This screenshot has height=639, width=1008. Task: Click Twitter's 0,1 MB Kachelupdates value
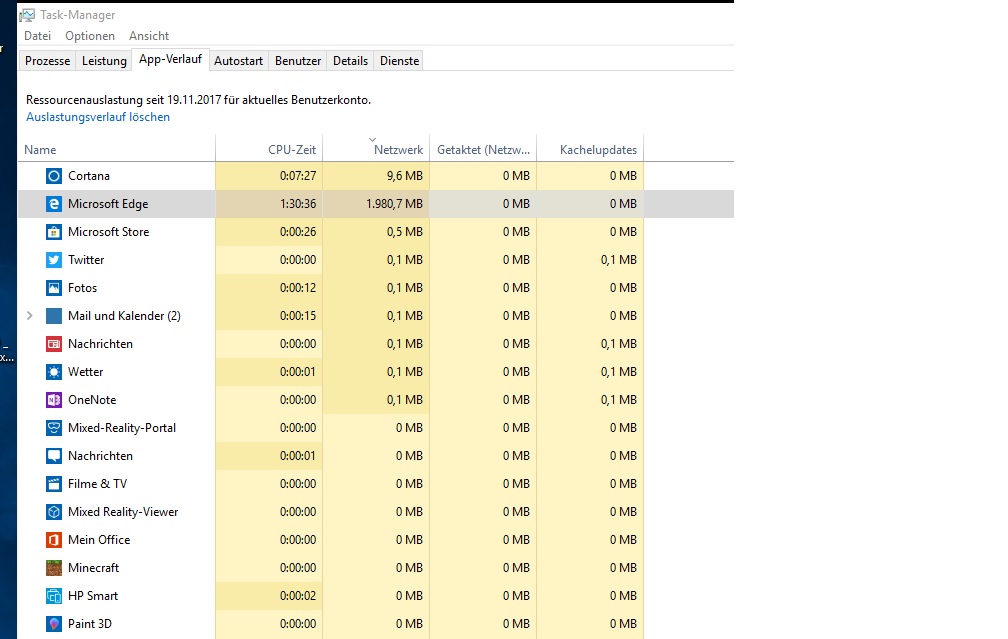pos(618,260)
